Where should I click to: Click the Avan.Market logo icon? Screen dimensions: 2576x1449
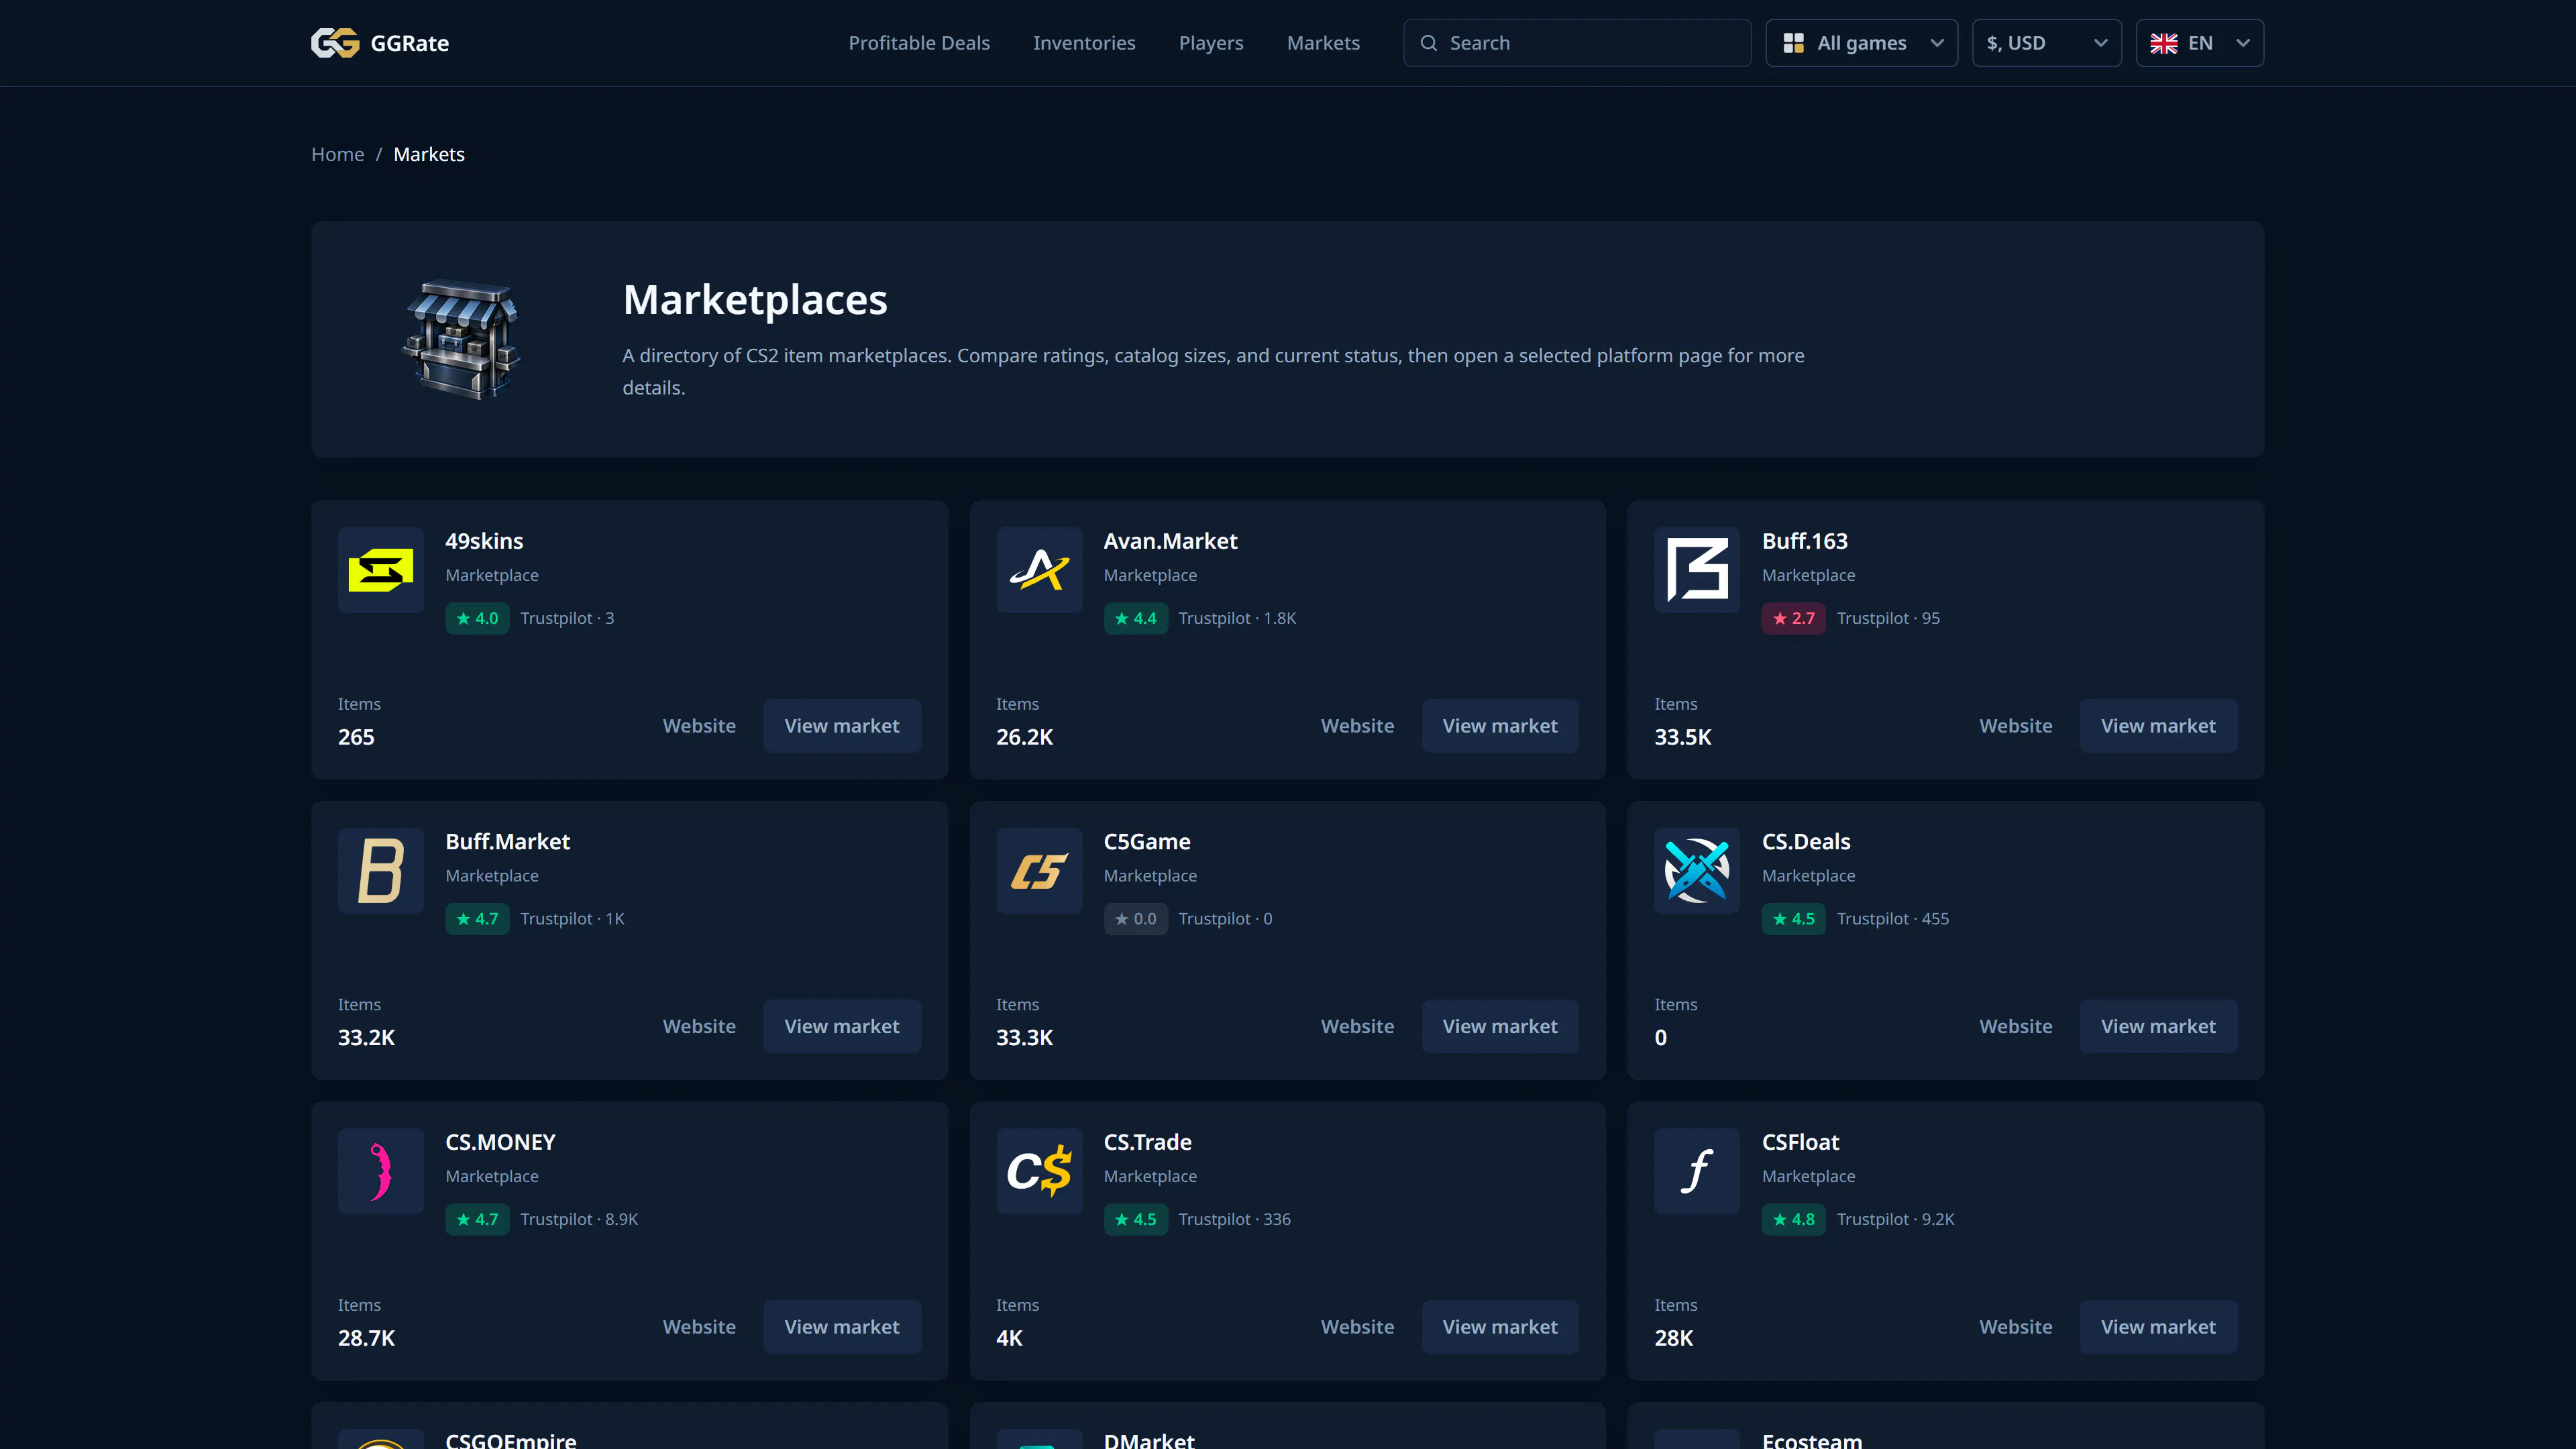1039,570
